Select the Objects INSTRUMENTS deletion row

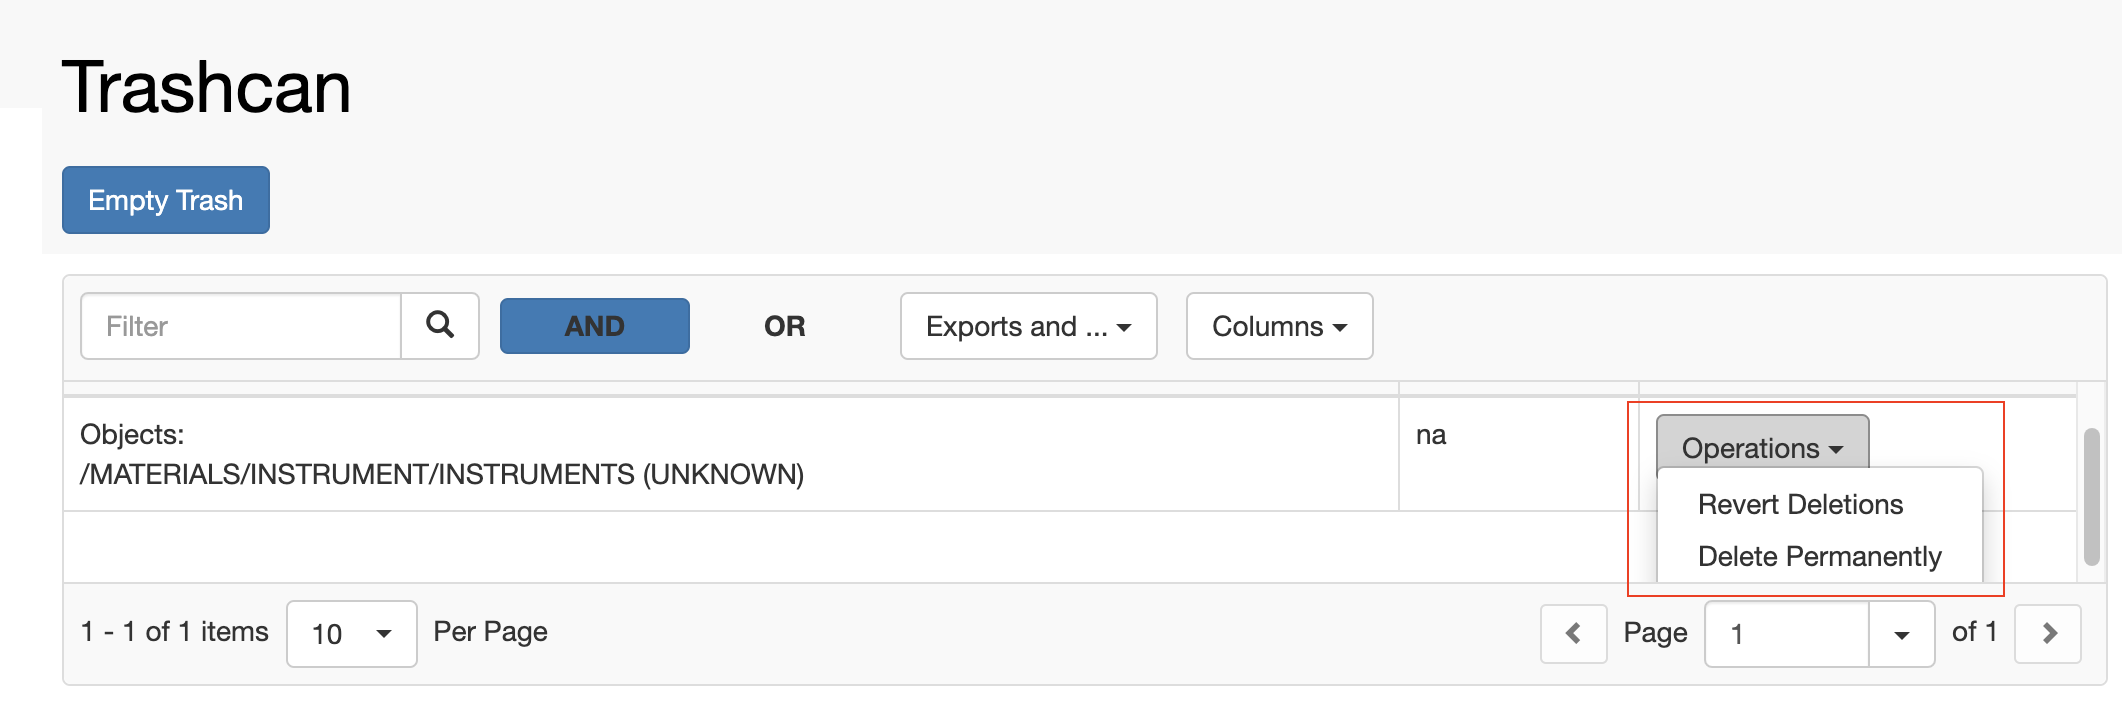tap(730, 454)
